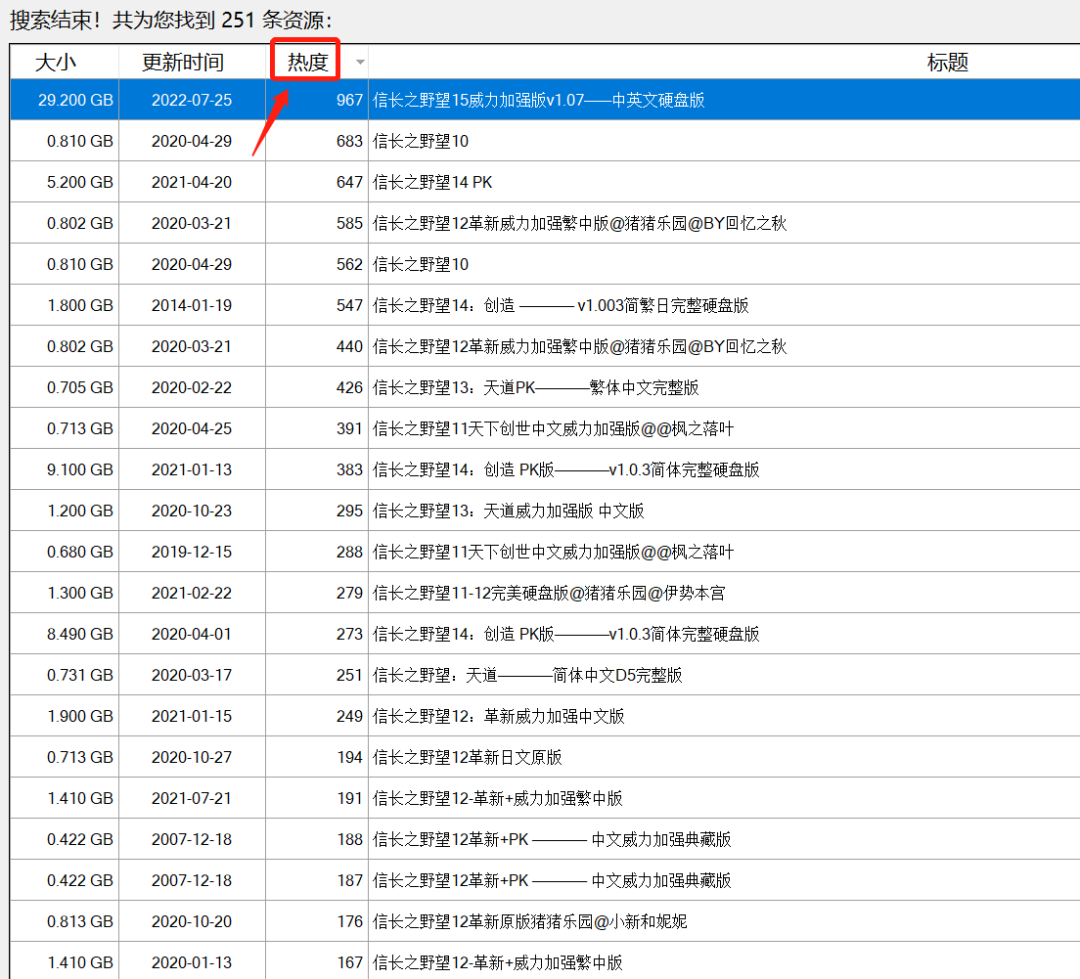
Task: Click the 2021-01-13 date cell
Action: [191, 470]
